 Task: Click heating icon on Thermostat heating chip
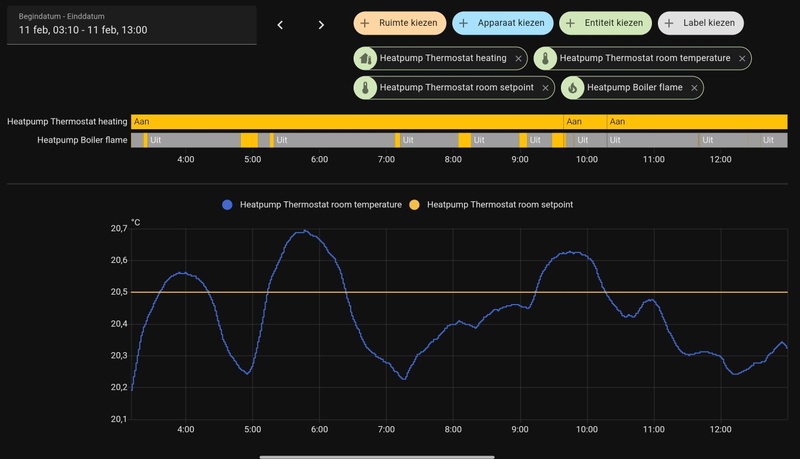point(365,59)
